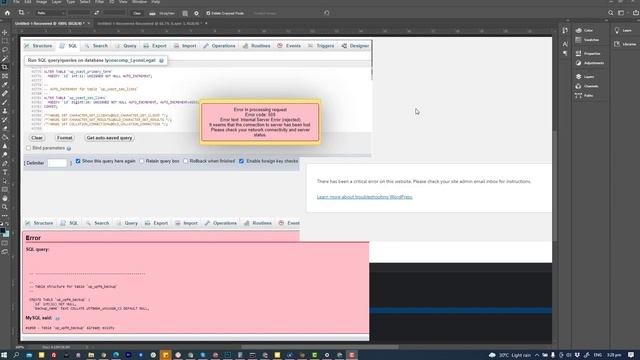Open the Layer menu

click(x=56, y=2)
